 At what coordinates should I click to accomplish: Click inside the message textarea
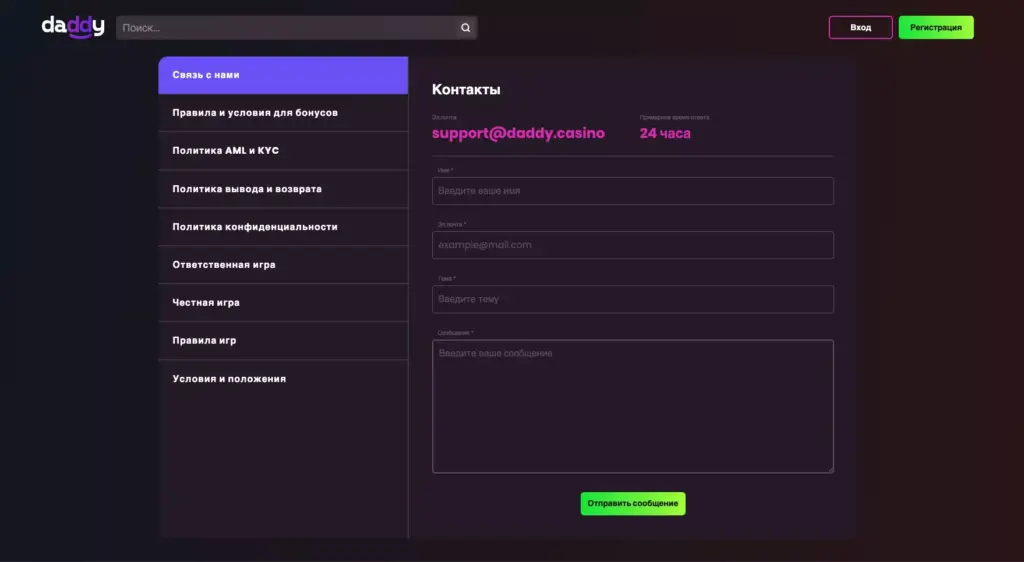click(632, 406)
